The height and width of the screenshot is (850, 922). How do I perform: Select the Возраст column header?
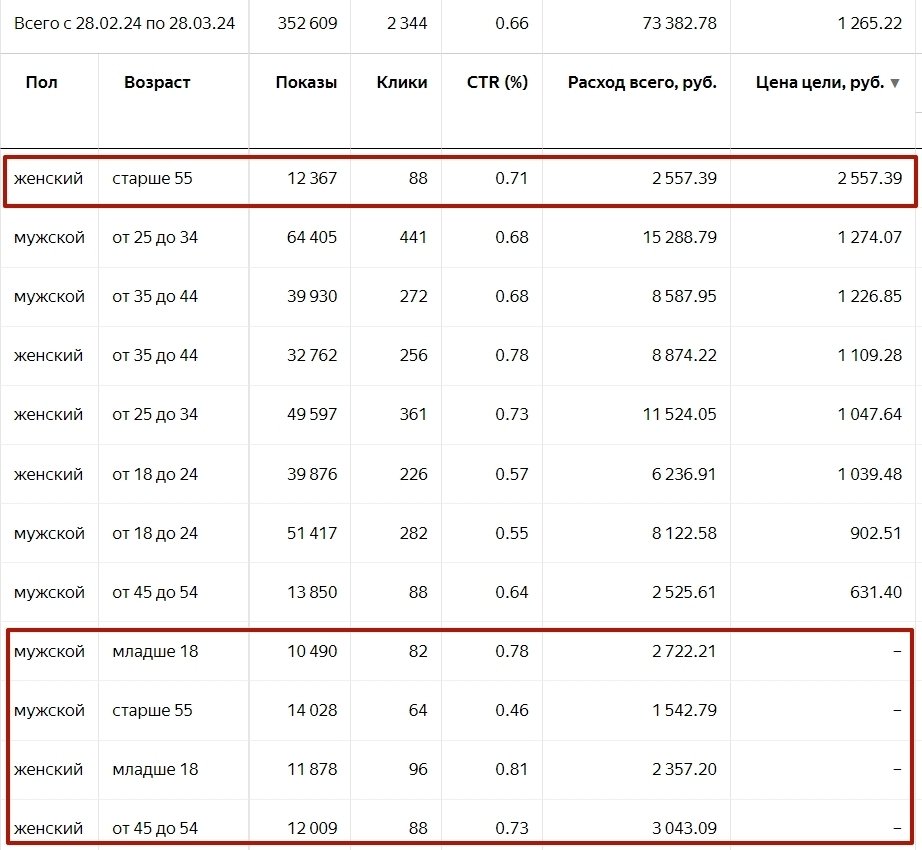[x=158, y=83]
